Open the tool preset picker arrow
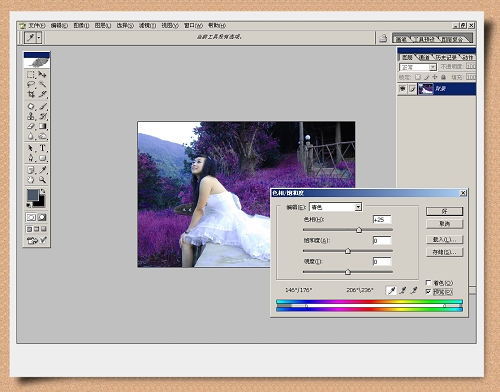The width and height of the screenshot is (500, 392). [x=39, y=38]
